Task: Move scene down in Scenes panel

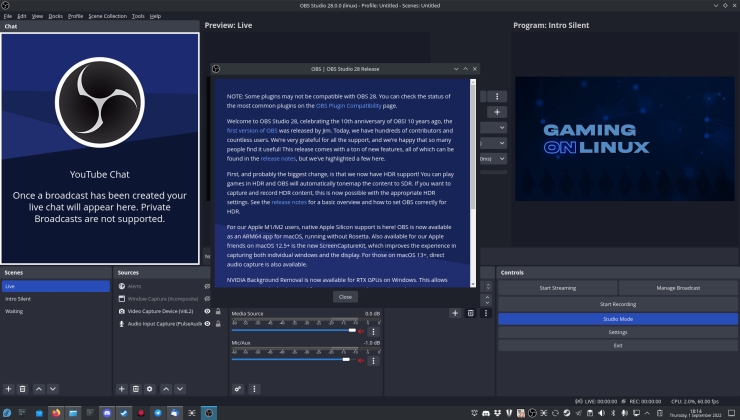Action: coord(53,389)
